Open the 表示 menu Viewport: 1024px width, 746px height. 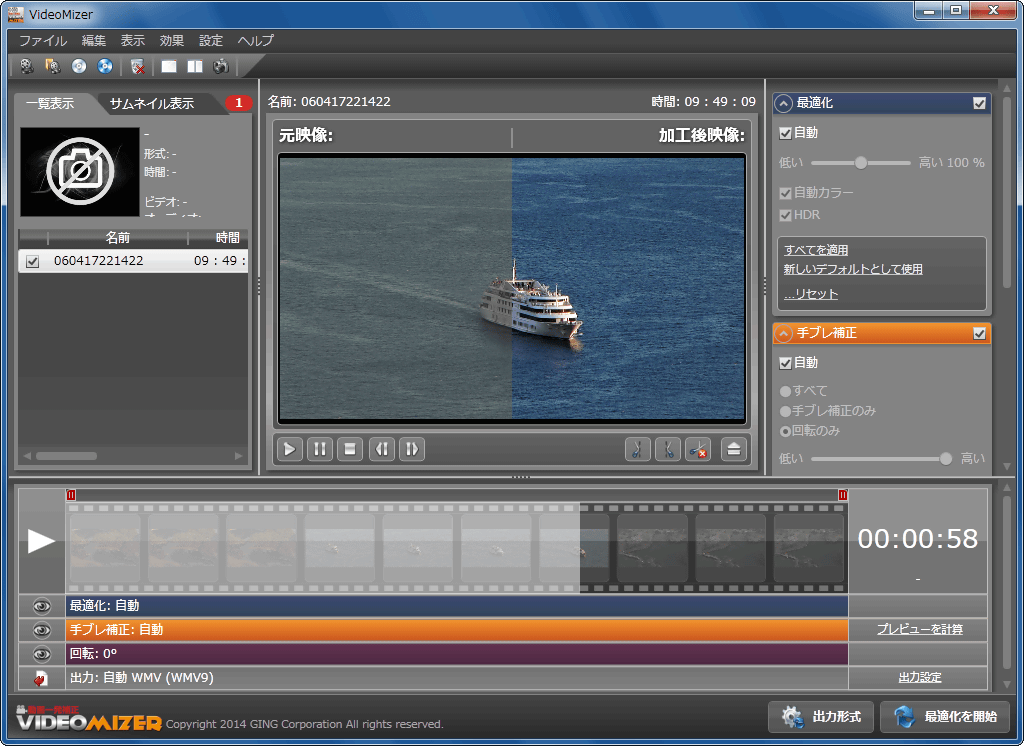pos(133,41)
